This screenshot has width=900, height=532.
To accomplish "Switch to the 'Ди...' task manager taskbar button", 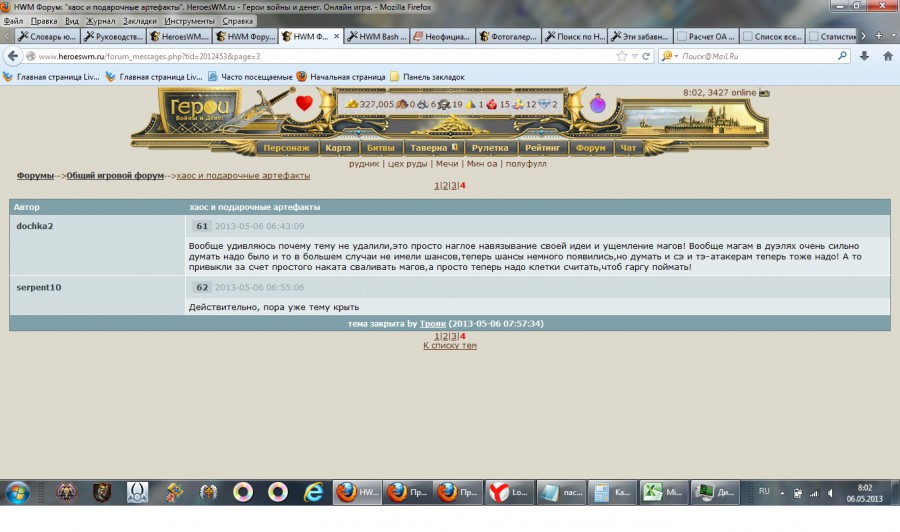I will point(714,492).
